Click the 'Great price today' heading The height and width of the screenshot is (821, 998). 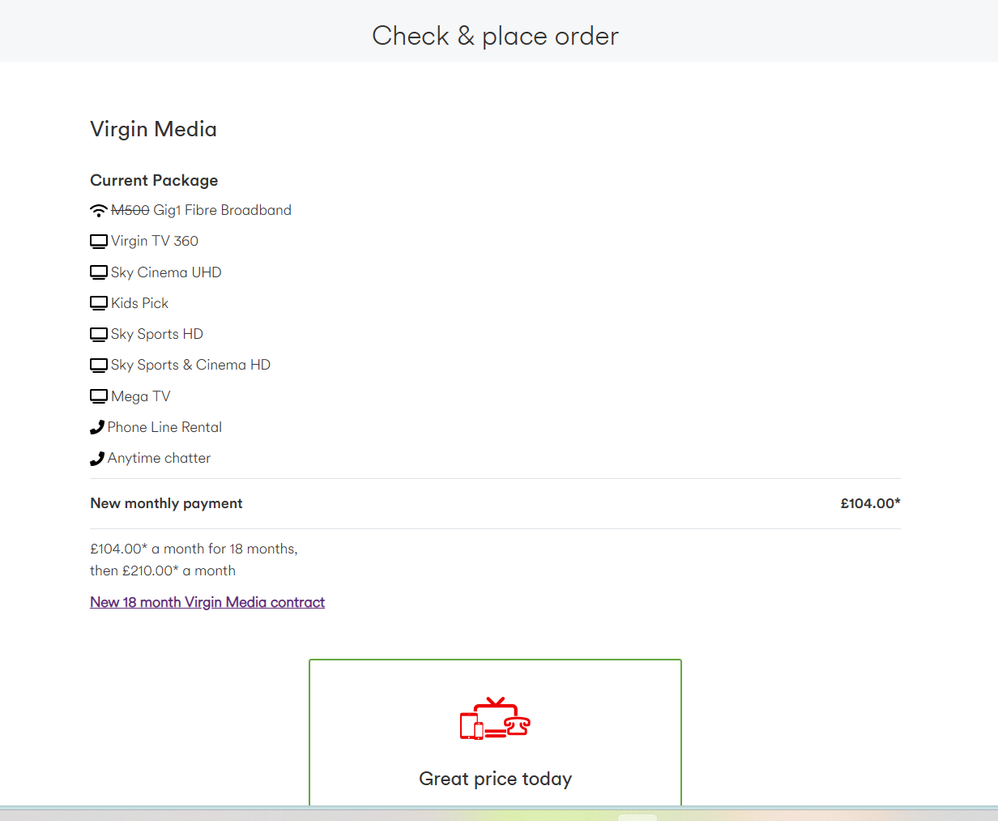click(495, 779)
